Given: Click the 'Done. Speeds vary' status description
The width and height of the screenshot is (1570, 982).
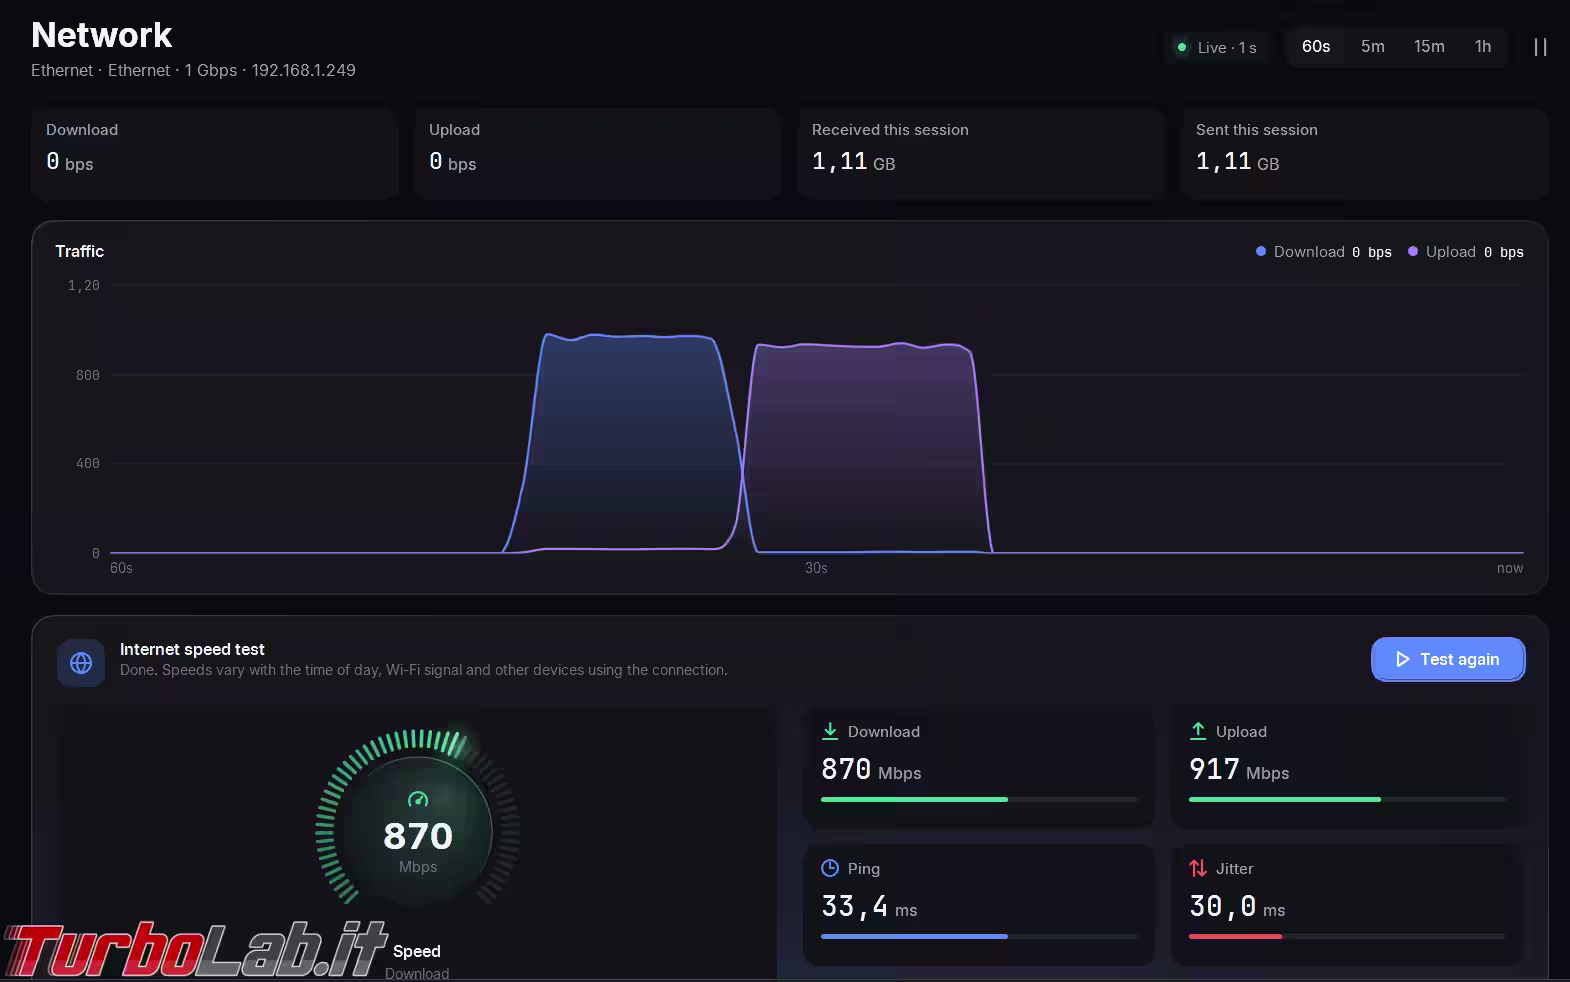Looking at the screenshot, I should click(x=424, y=670).
